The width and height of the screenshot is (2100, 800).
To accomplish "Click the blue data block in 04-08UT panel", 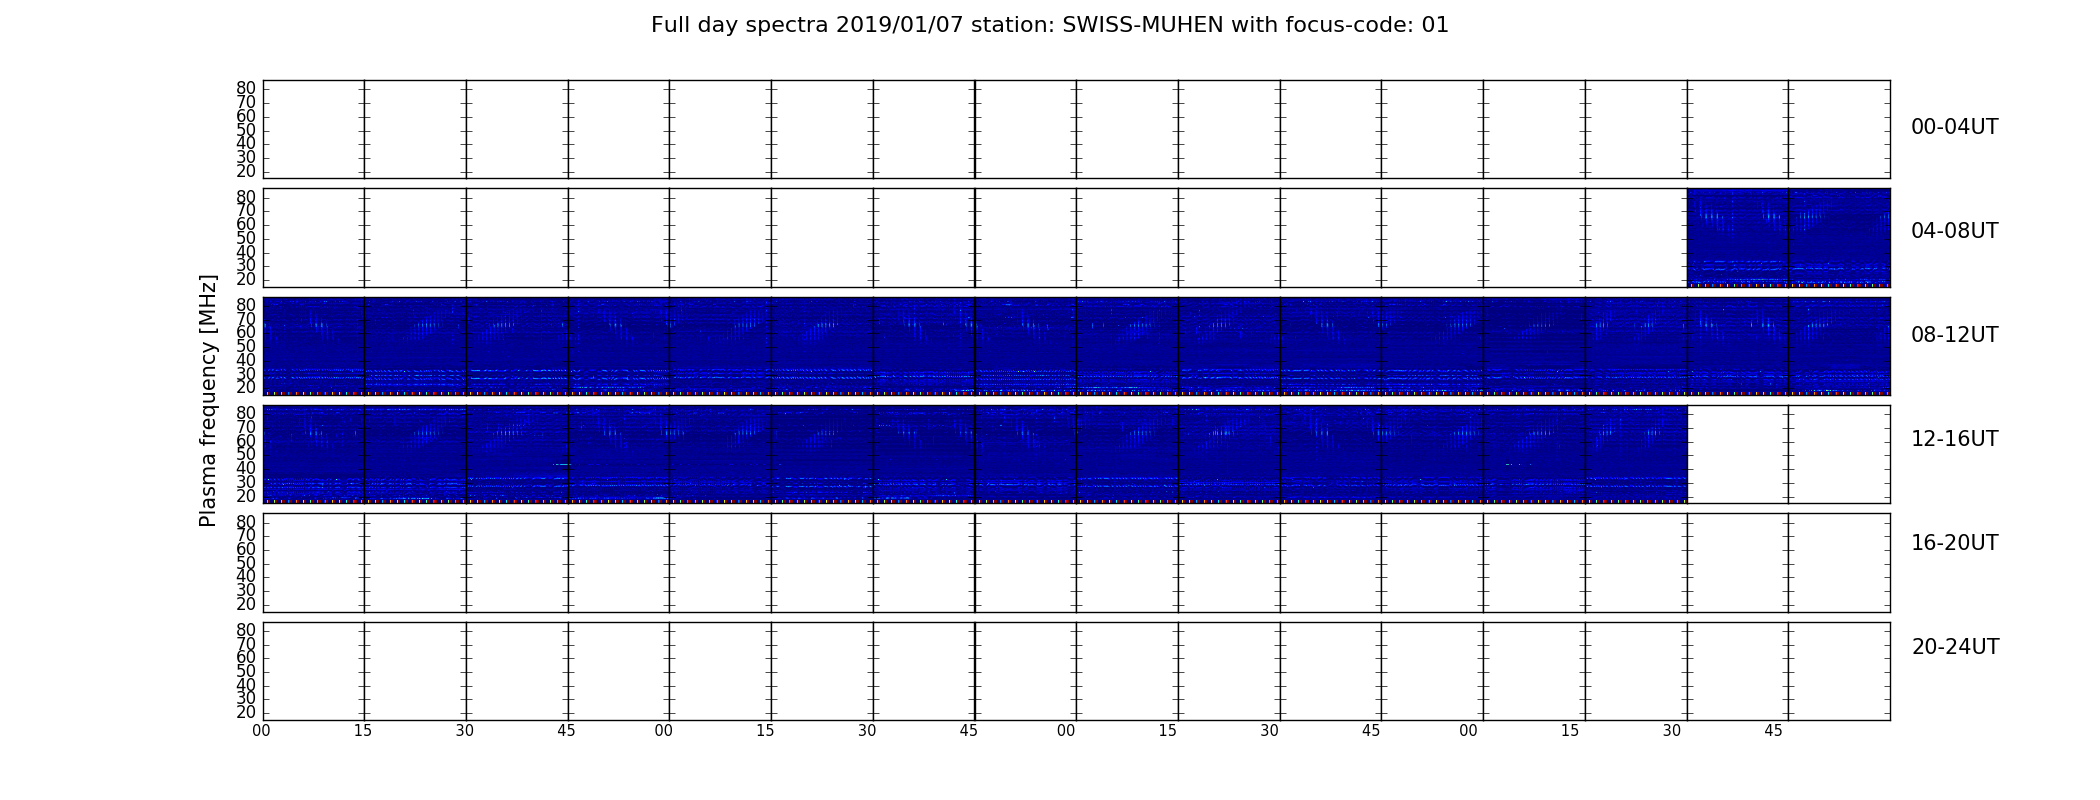I will pos(1788,238).
